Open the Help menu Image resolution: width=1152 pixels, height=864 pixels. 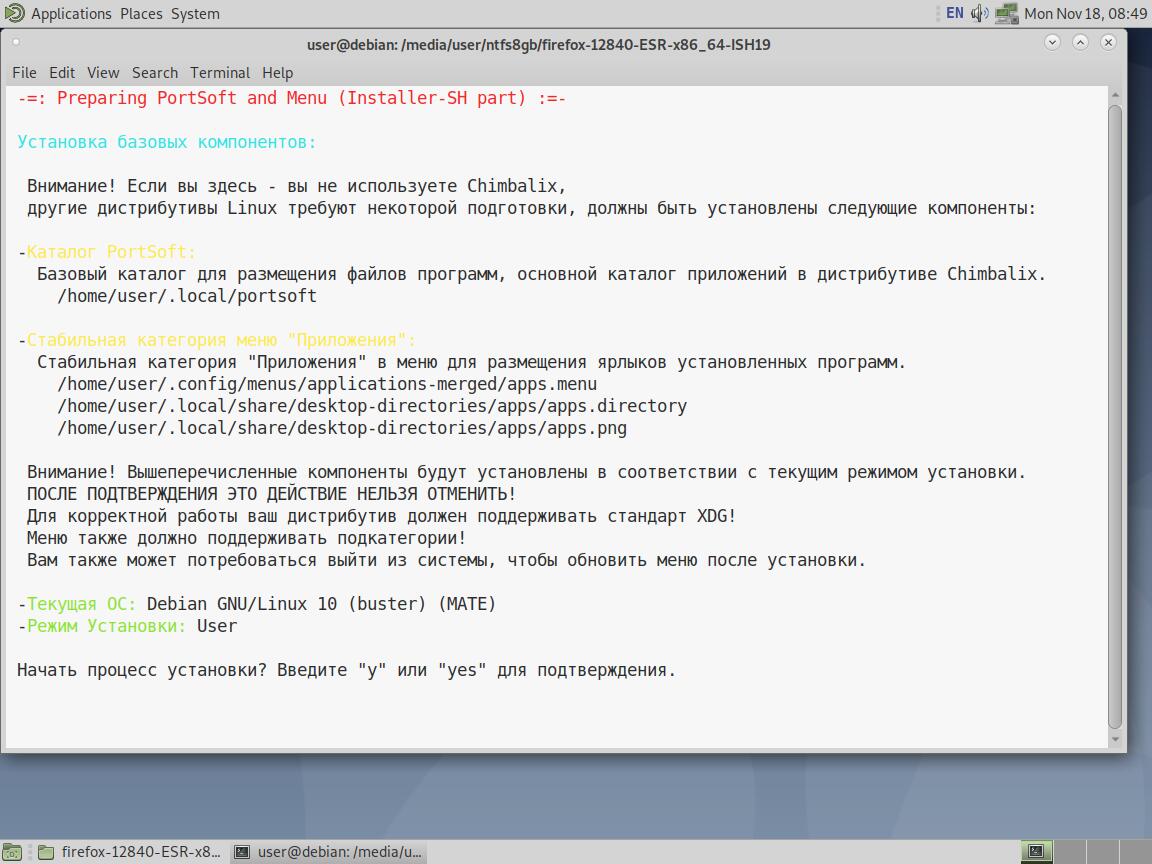tap(278, 73)
